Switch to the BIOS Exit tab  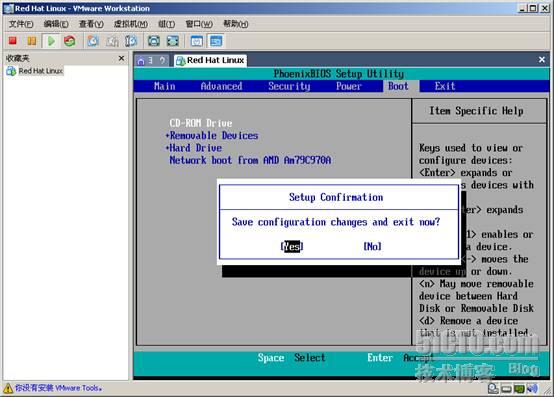pyautogui.click(x=444, y=86)
